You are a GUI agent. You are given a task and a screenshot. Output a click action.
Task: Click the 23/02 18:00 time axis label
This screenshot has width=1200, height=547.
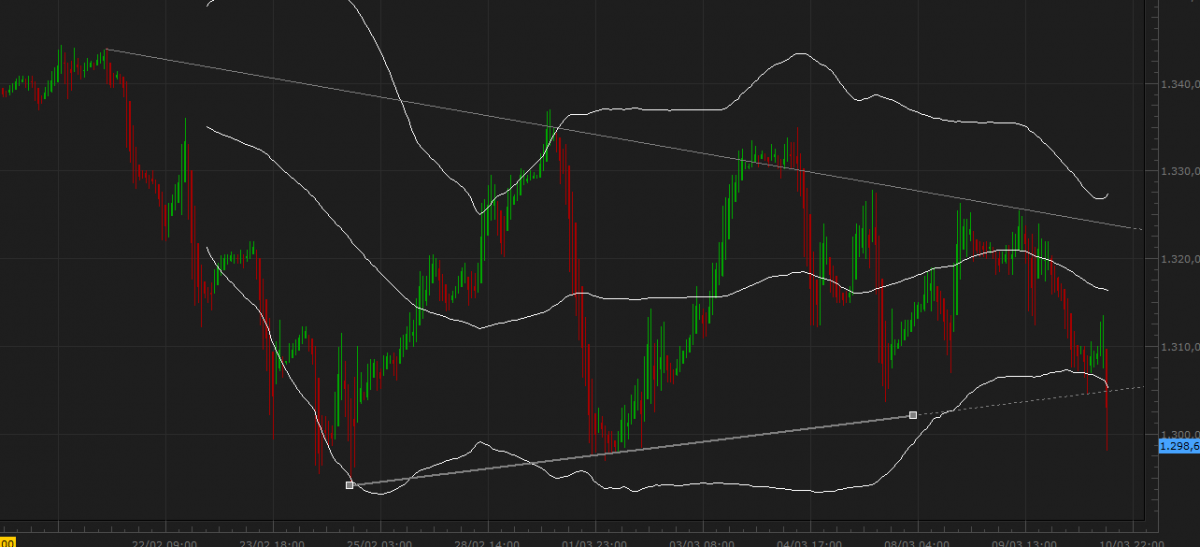[x=273, y=541]
